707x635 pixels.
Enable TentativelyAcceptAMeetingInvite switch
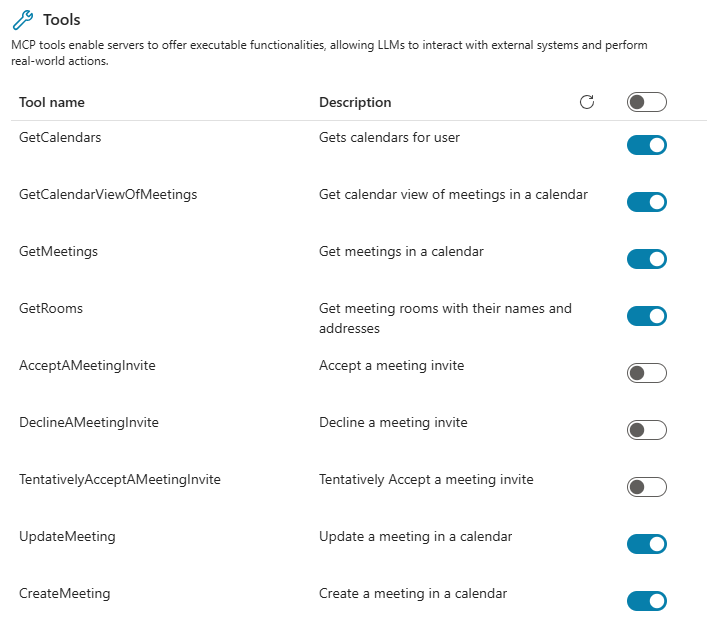pyautogui.click(x=646, y=487)
